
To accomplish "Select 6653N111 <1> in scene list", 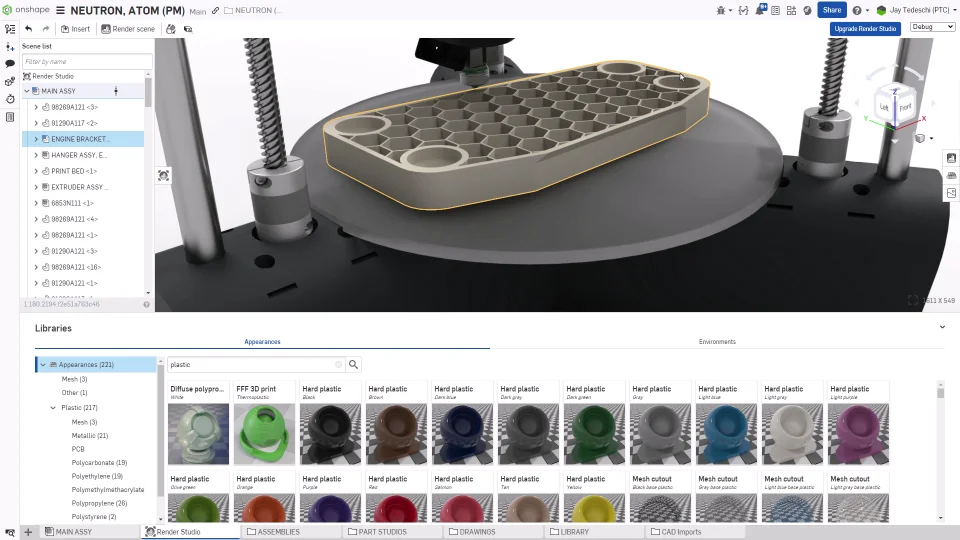I will coord(72,203).
